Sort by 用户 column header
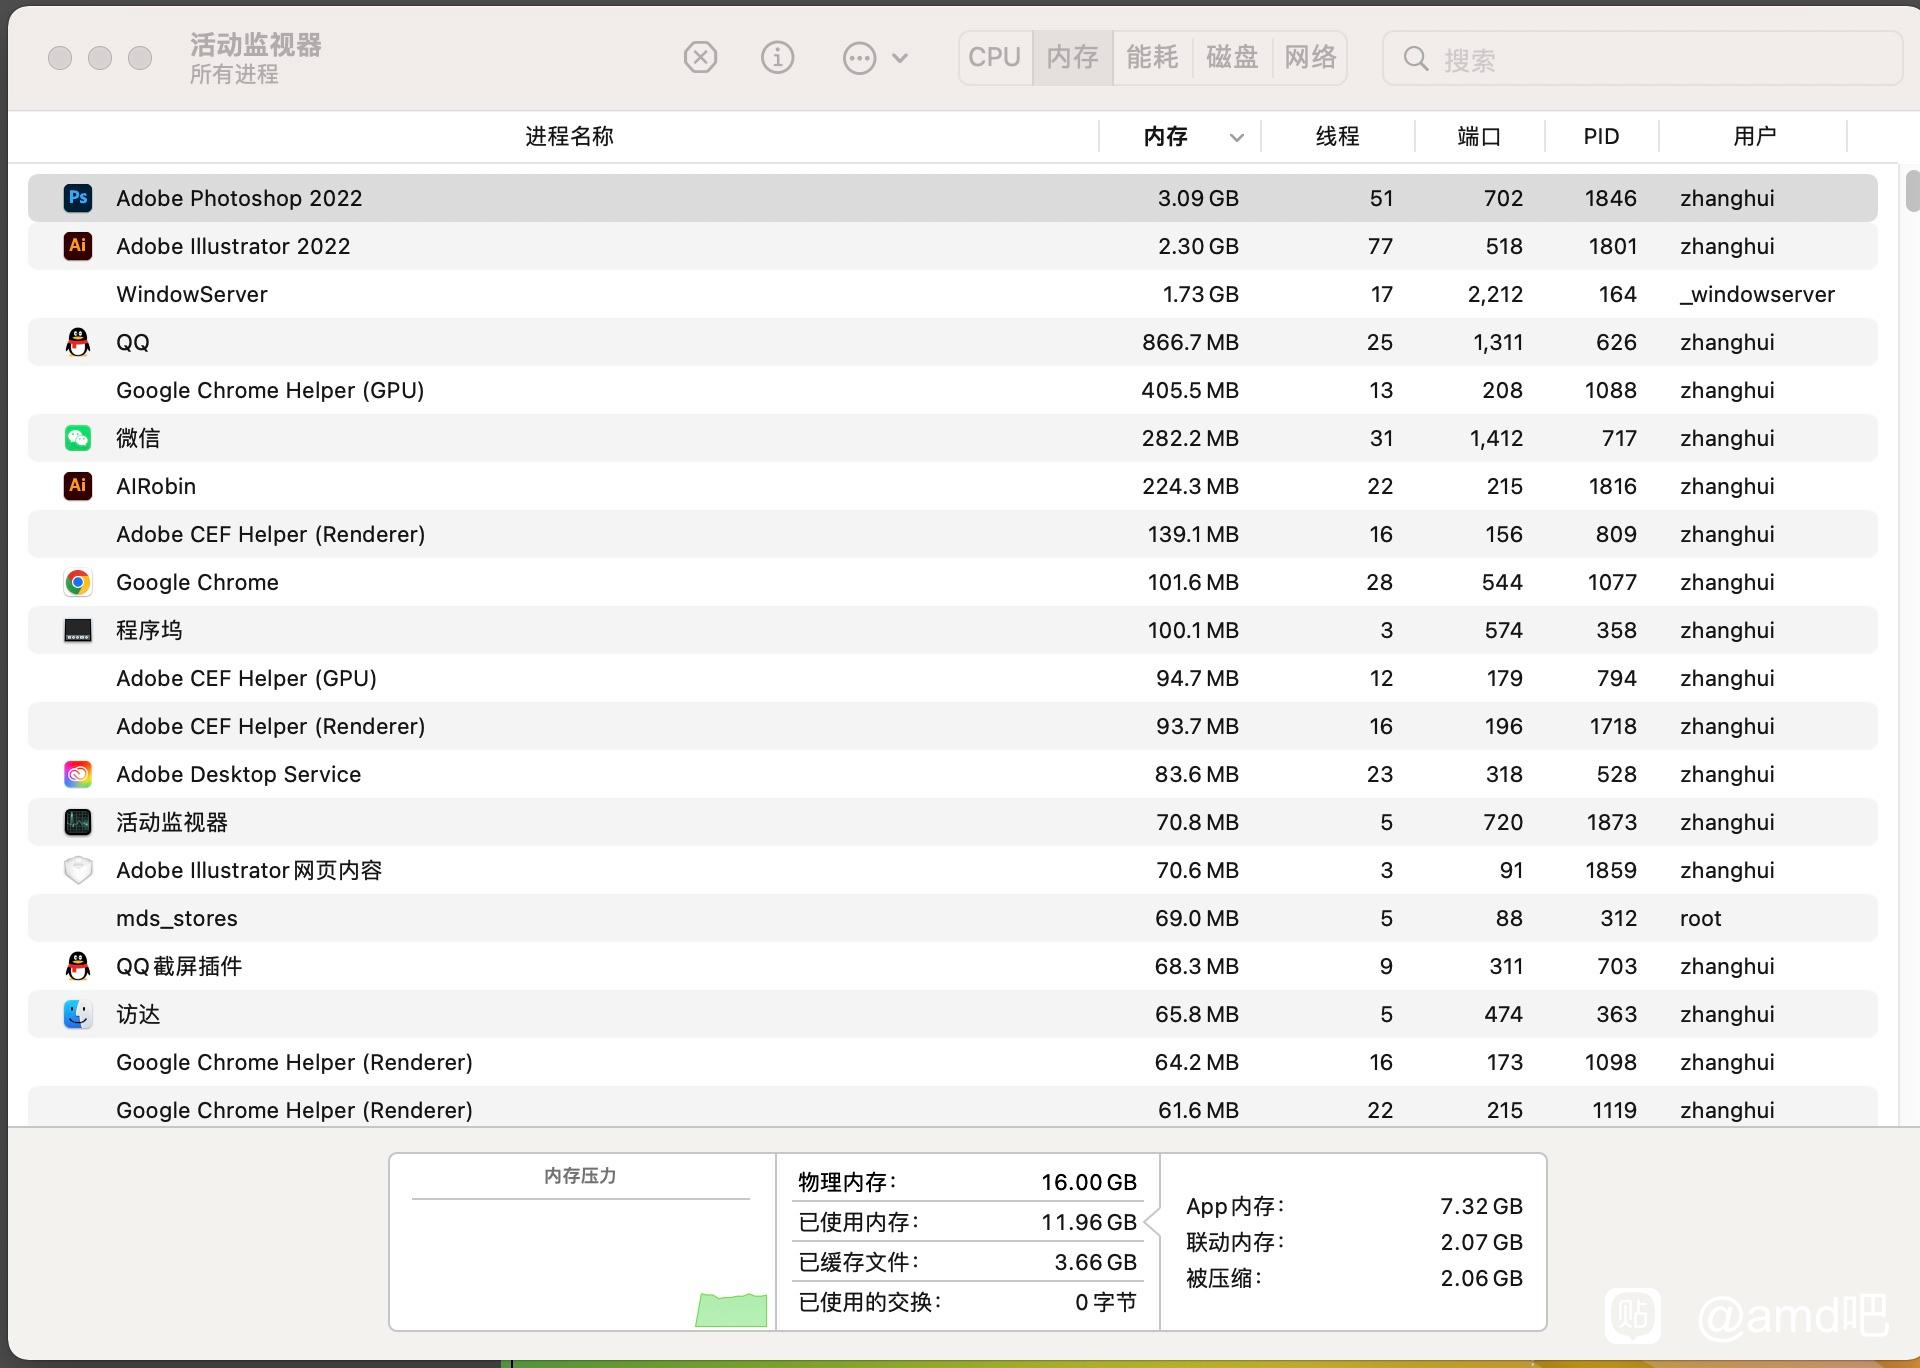1920x1368 pixels. [x=1754, y=136]
